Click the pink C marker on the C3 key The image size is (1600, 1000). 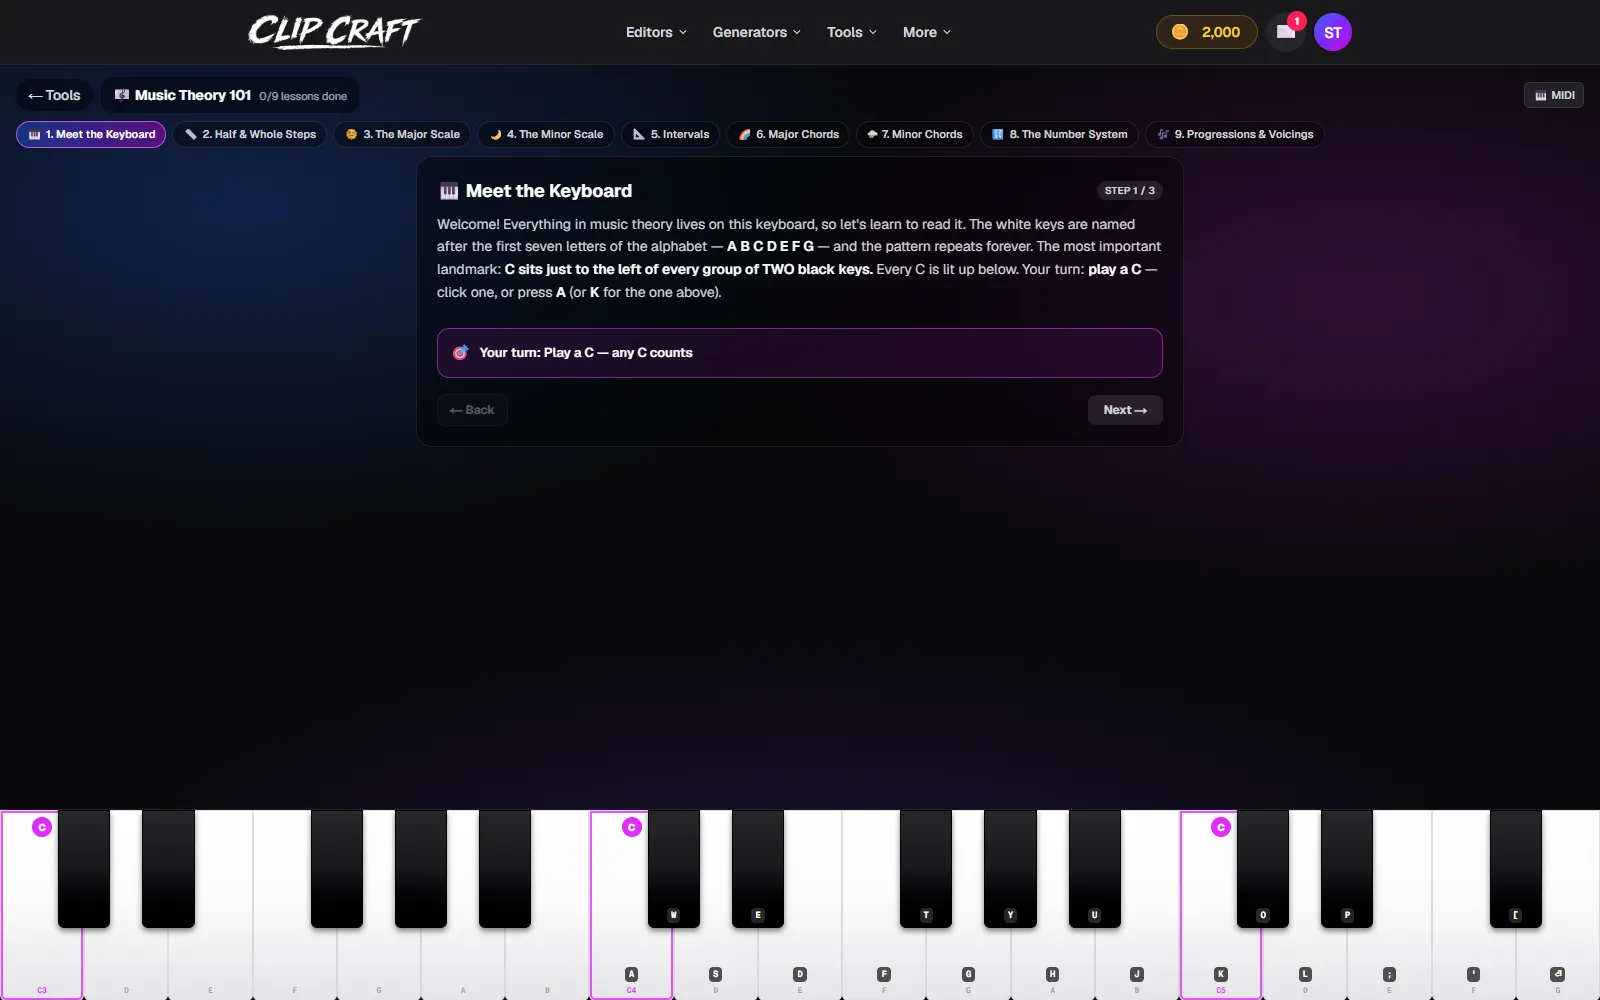42,827
